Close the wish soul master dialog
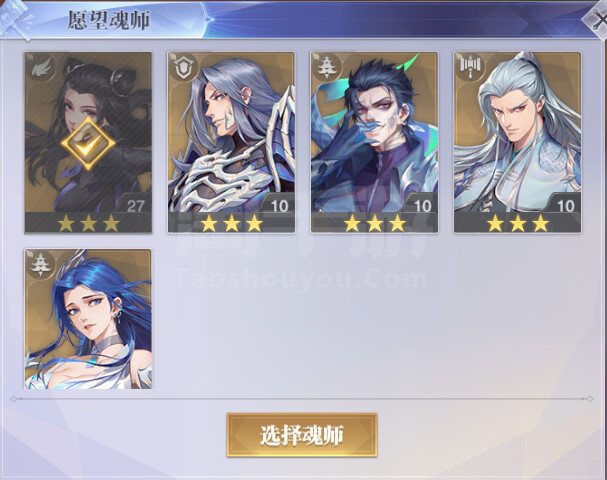The width and height of the screenshot is (607, 480). tap(597, 20)
